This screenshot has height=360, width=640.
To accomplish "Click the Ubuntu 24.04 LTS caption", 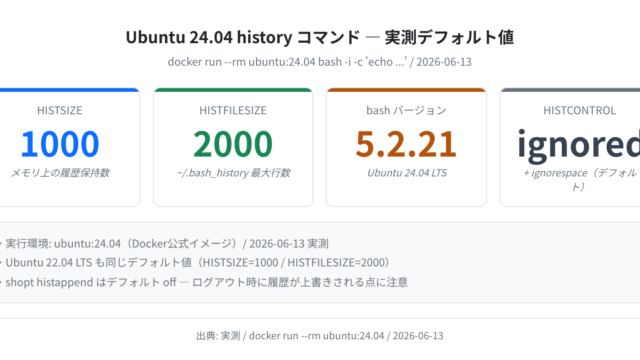I will coord(407,173).
